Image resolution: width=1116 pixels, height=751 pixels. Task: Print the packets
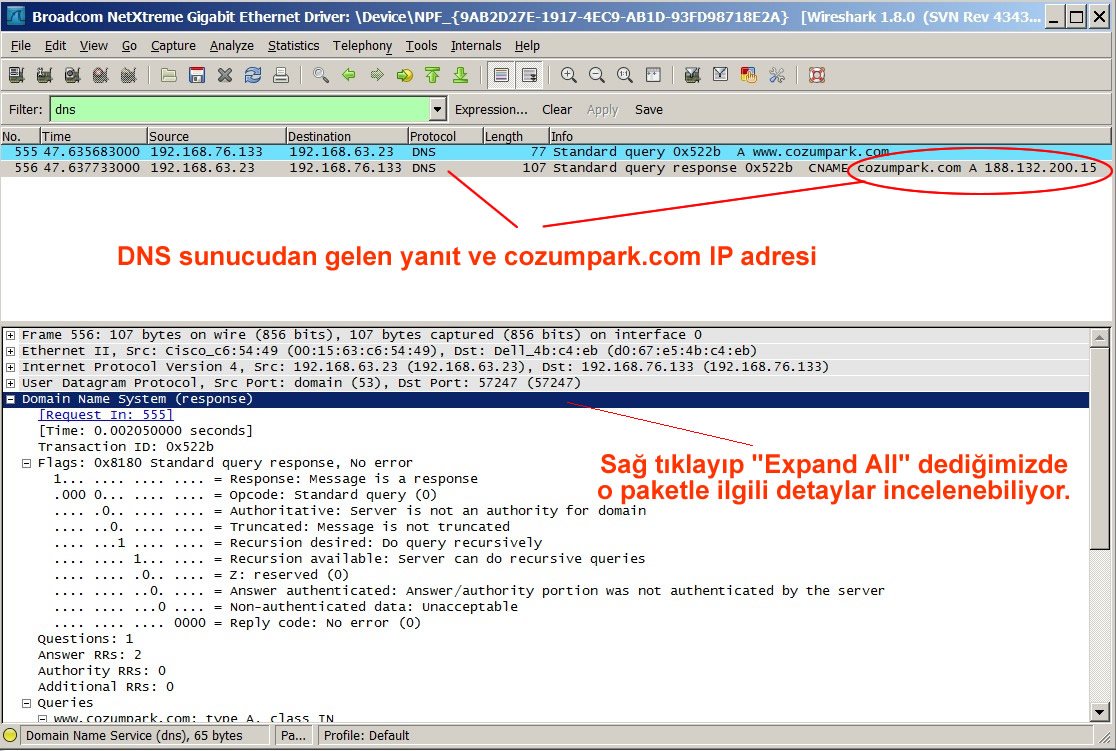pos(281,75)
